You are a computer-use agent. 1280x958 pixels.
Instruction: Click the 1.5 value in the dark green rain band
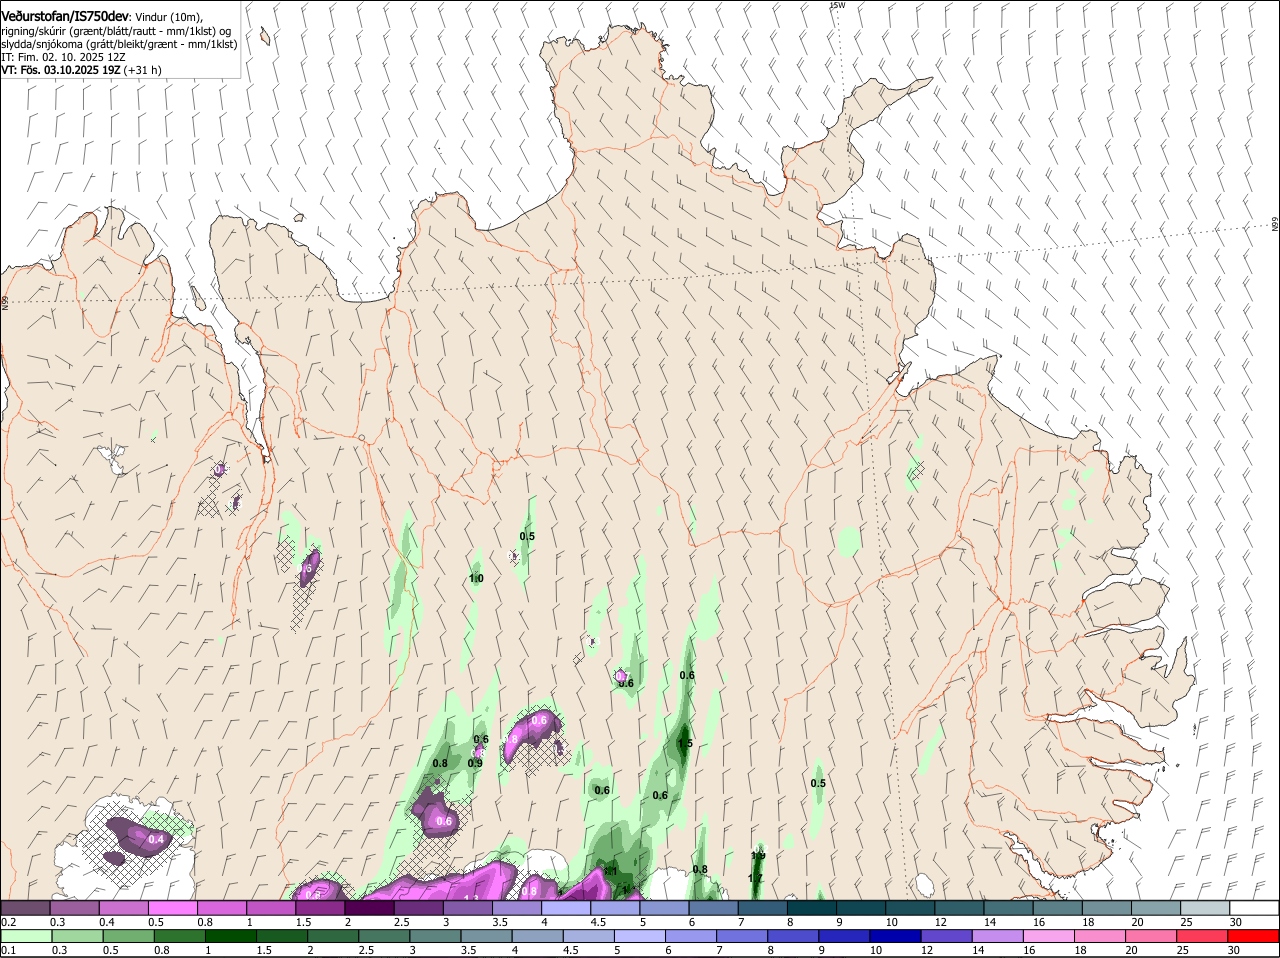(x=685, y=744)
